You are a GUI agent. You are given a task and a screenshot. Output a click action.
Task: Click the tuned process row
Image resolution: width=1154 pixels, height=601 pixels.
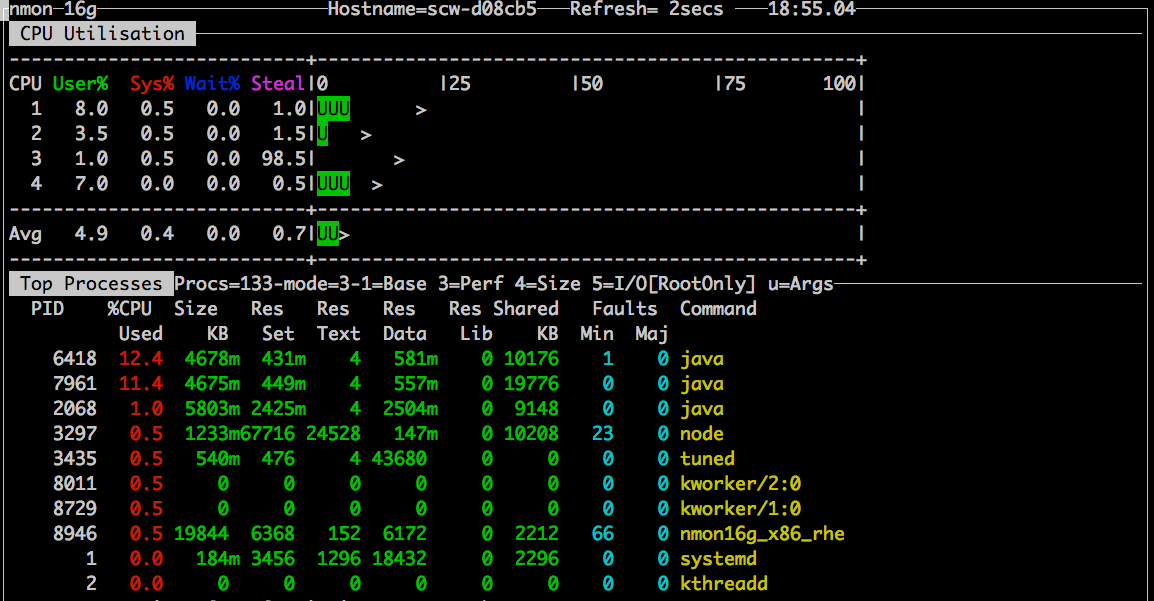point(707,458)
